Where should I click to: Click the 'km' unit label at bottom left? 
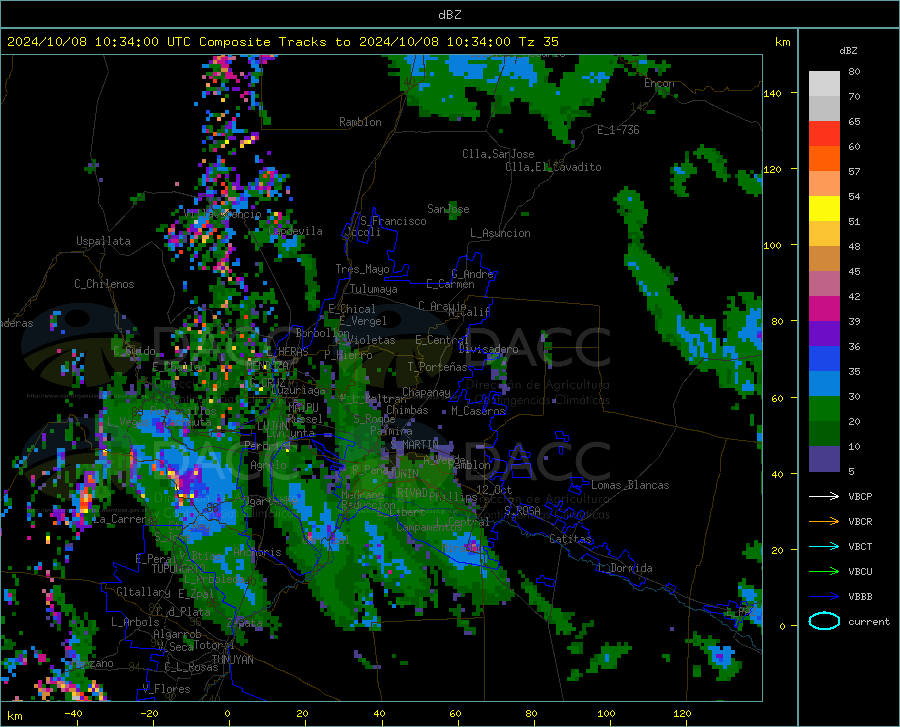tap(14, 716)
